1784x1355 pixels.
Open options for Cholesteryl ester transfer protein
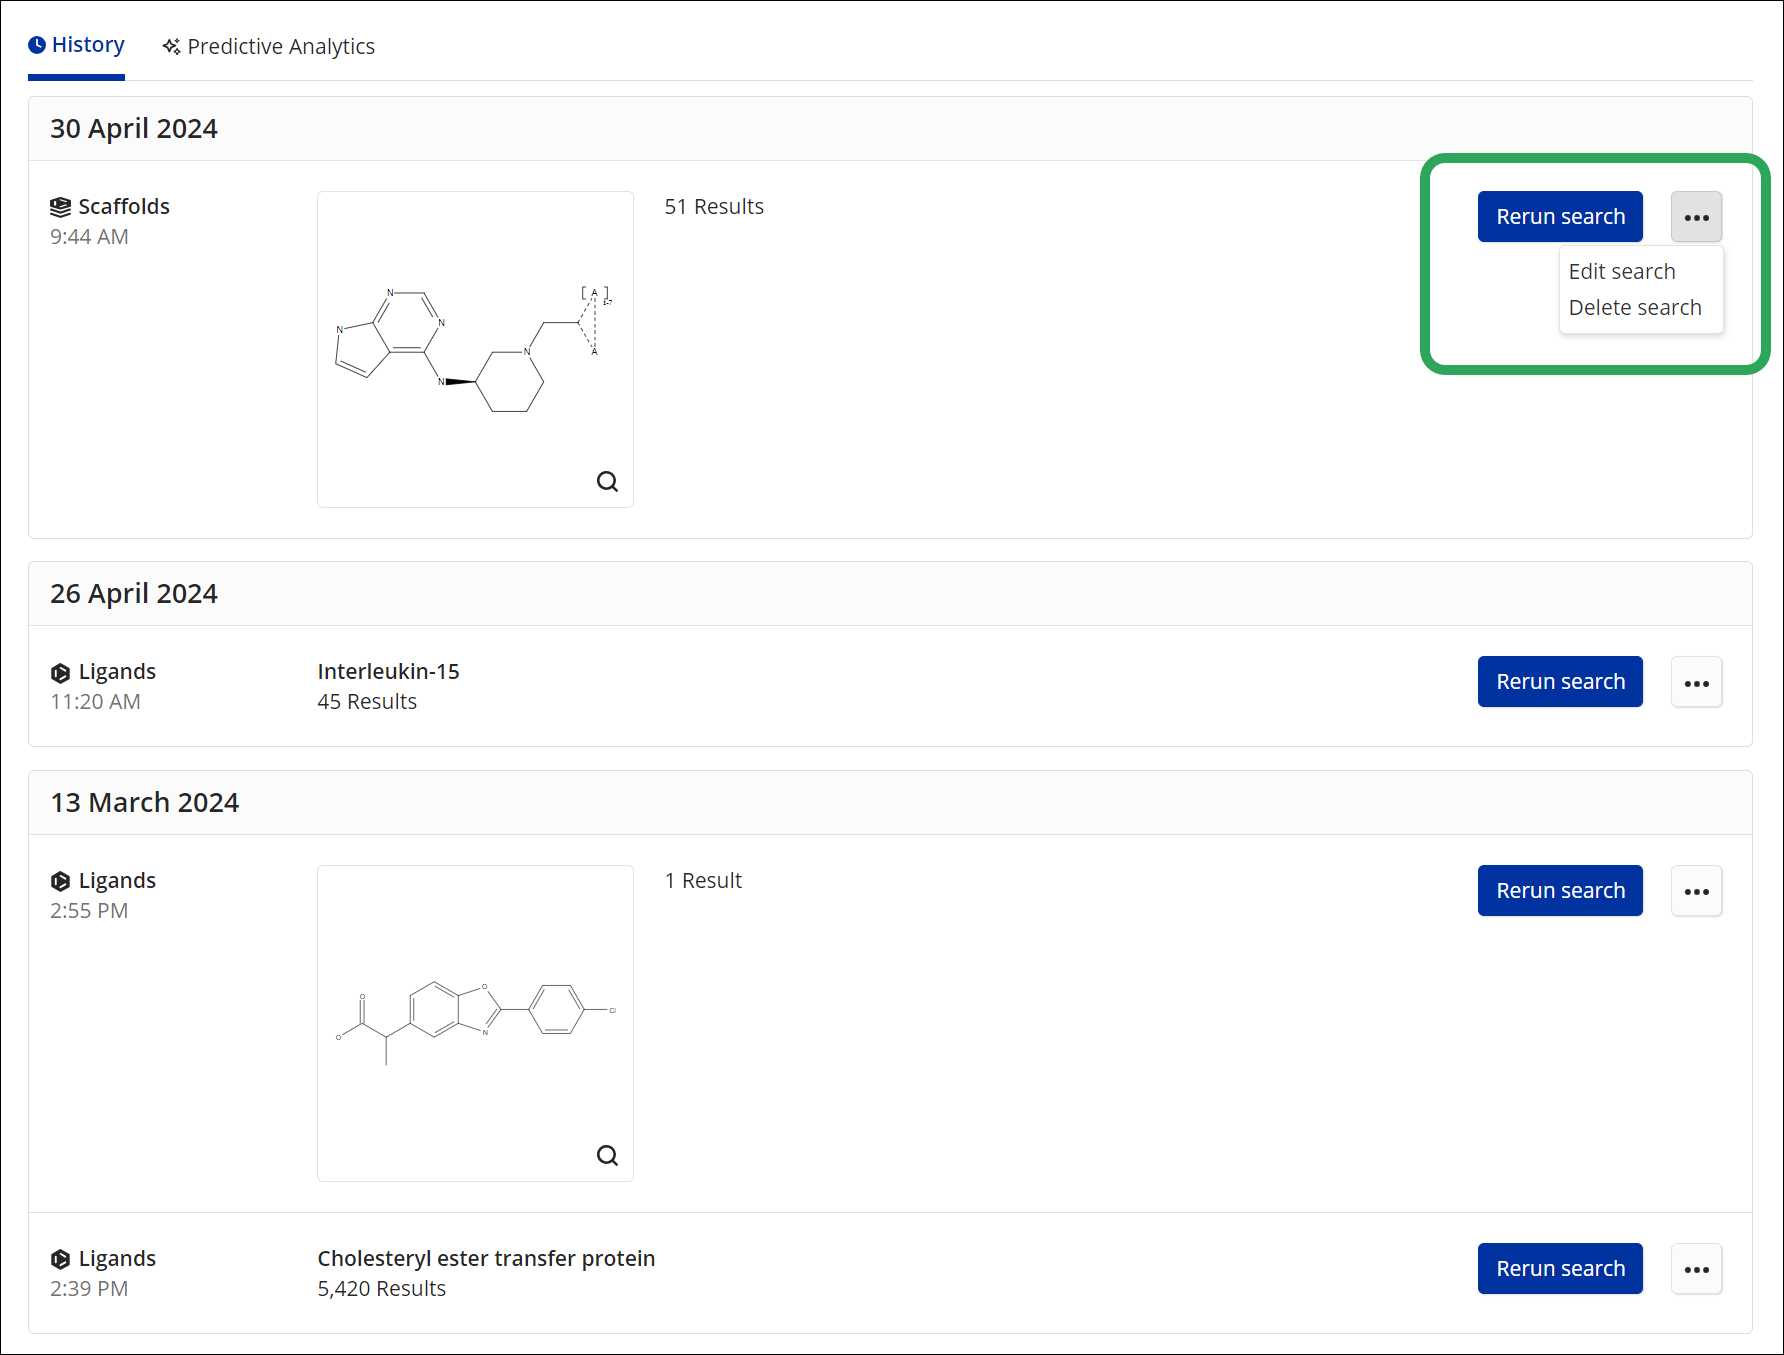[x=1696, y=1269]
